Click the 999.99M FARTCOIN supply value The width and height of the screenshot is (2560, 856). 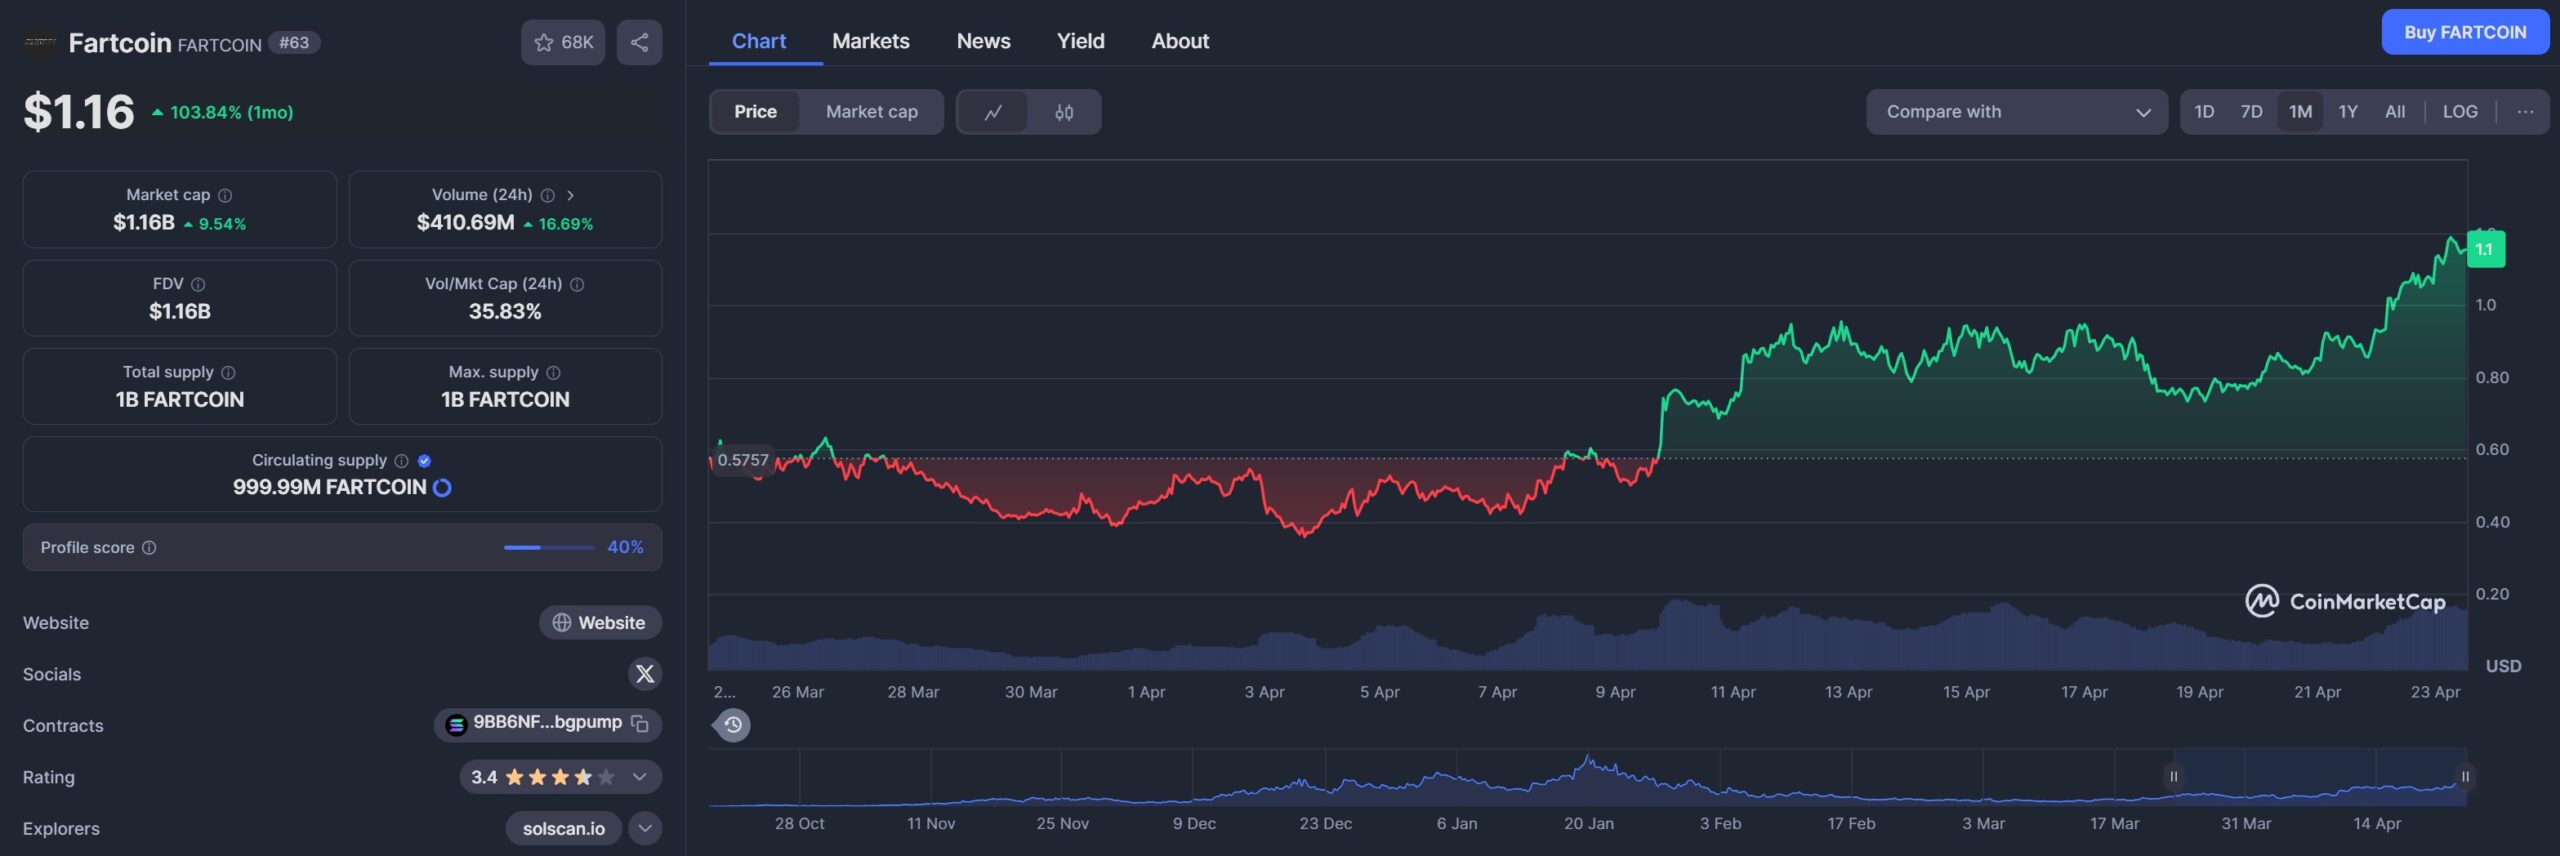tap(329, 487)
